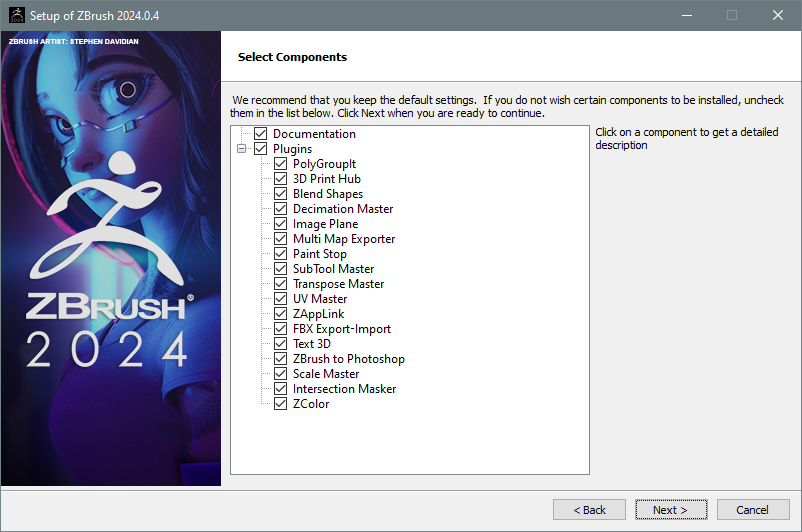
Task: Select the Blend Shapes label
Action: [328, 194]
